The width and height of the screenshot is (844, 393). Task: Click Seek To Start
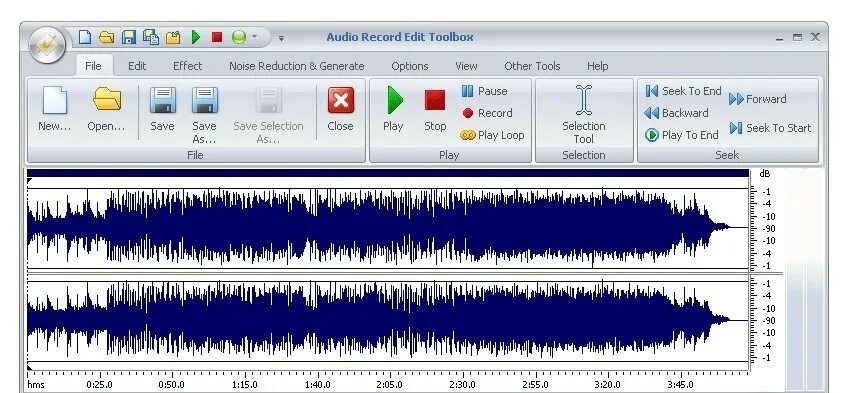pos(770,128)
